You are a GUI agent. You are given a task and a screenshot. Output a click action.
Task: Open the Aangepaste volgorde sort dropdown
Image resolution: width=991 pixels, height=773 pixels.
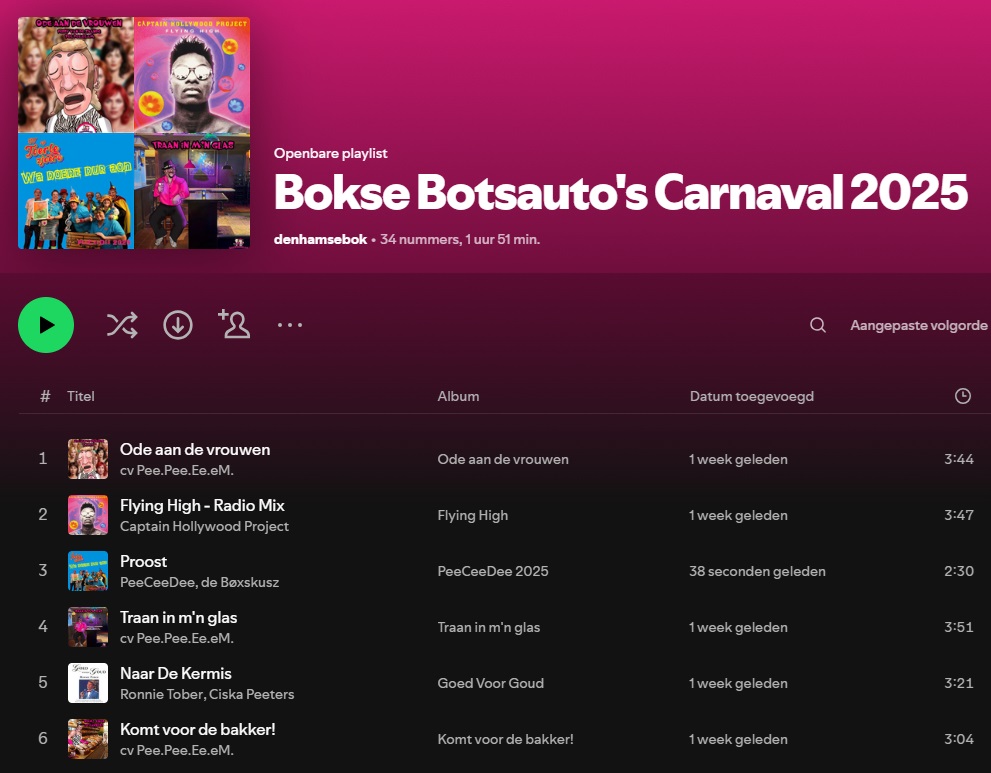(x=918, y=325)
